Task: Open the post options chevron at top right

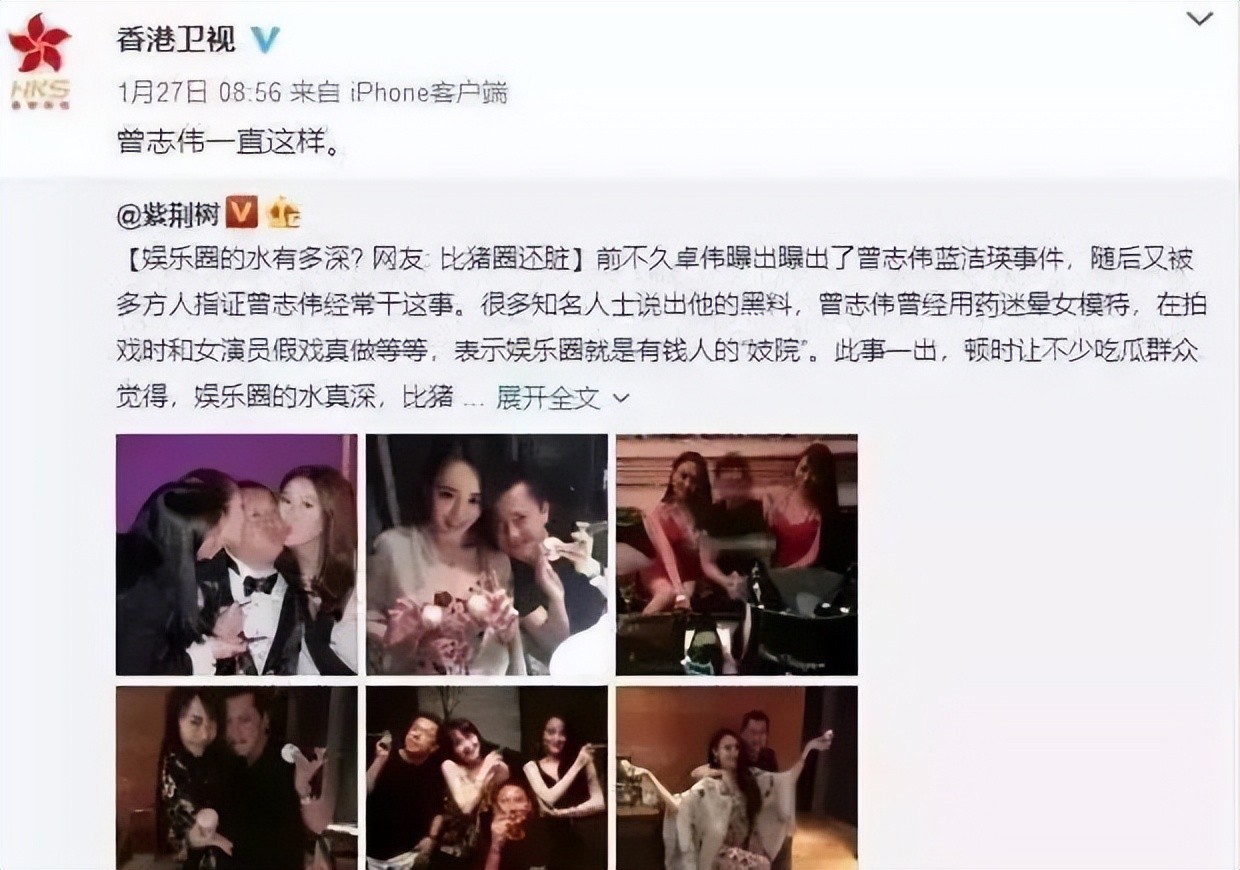Action: pos(1198,19)
